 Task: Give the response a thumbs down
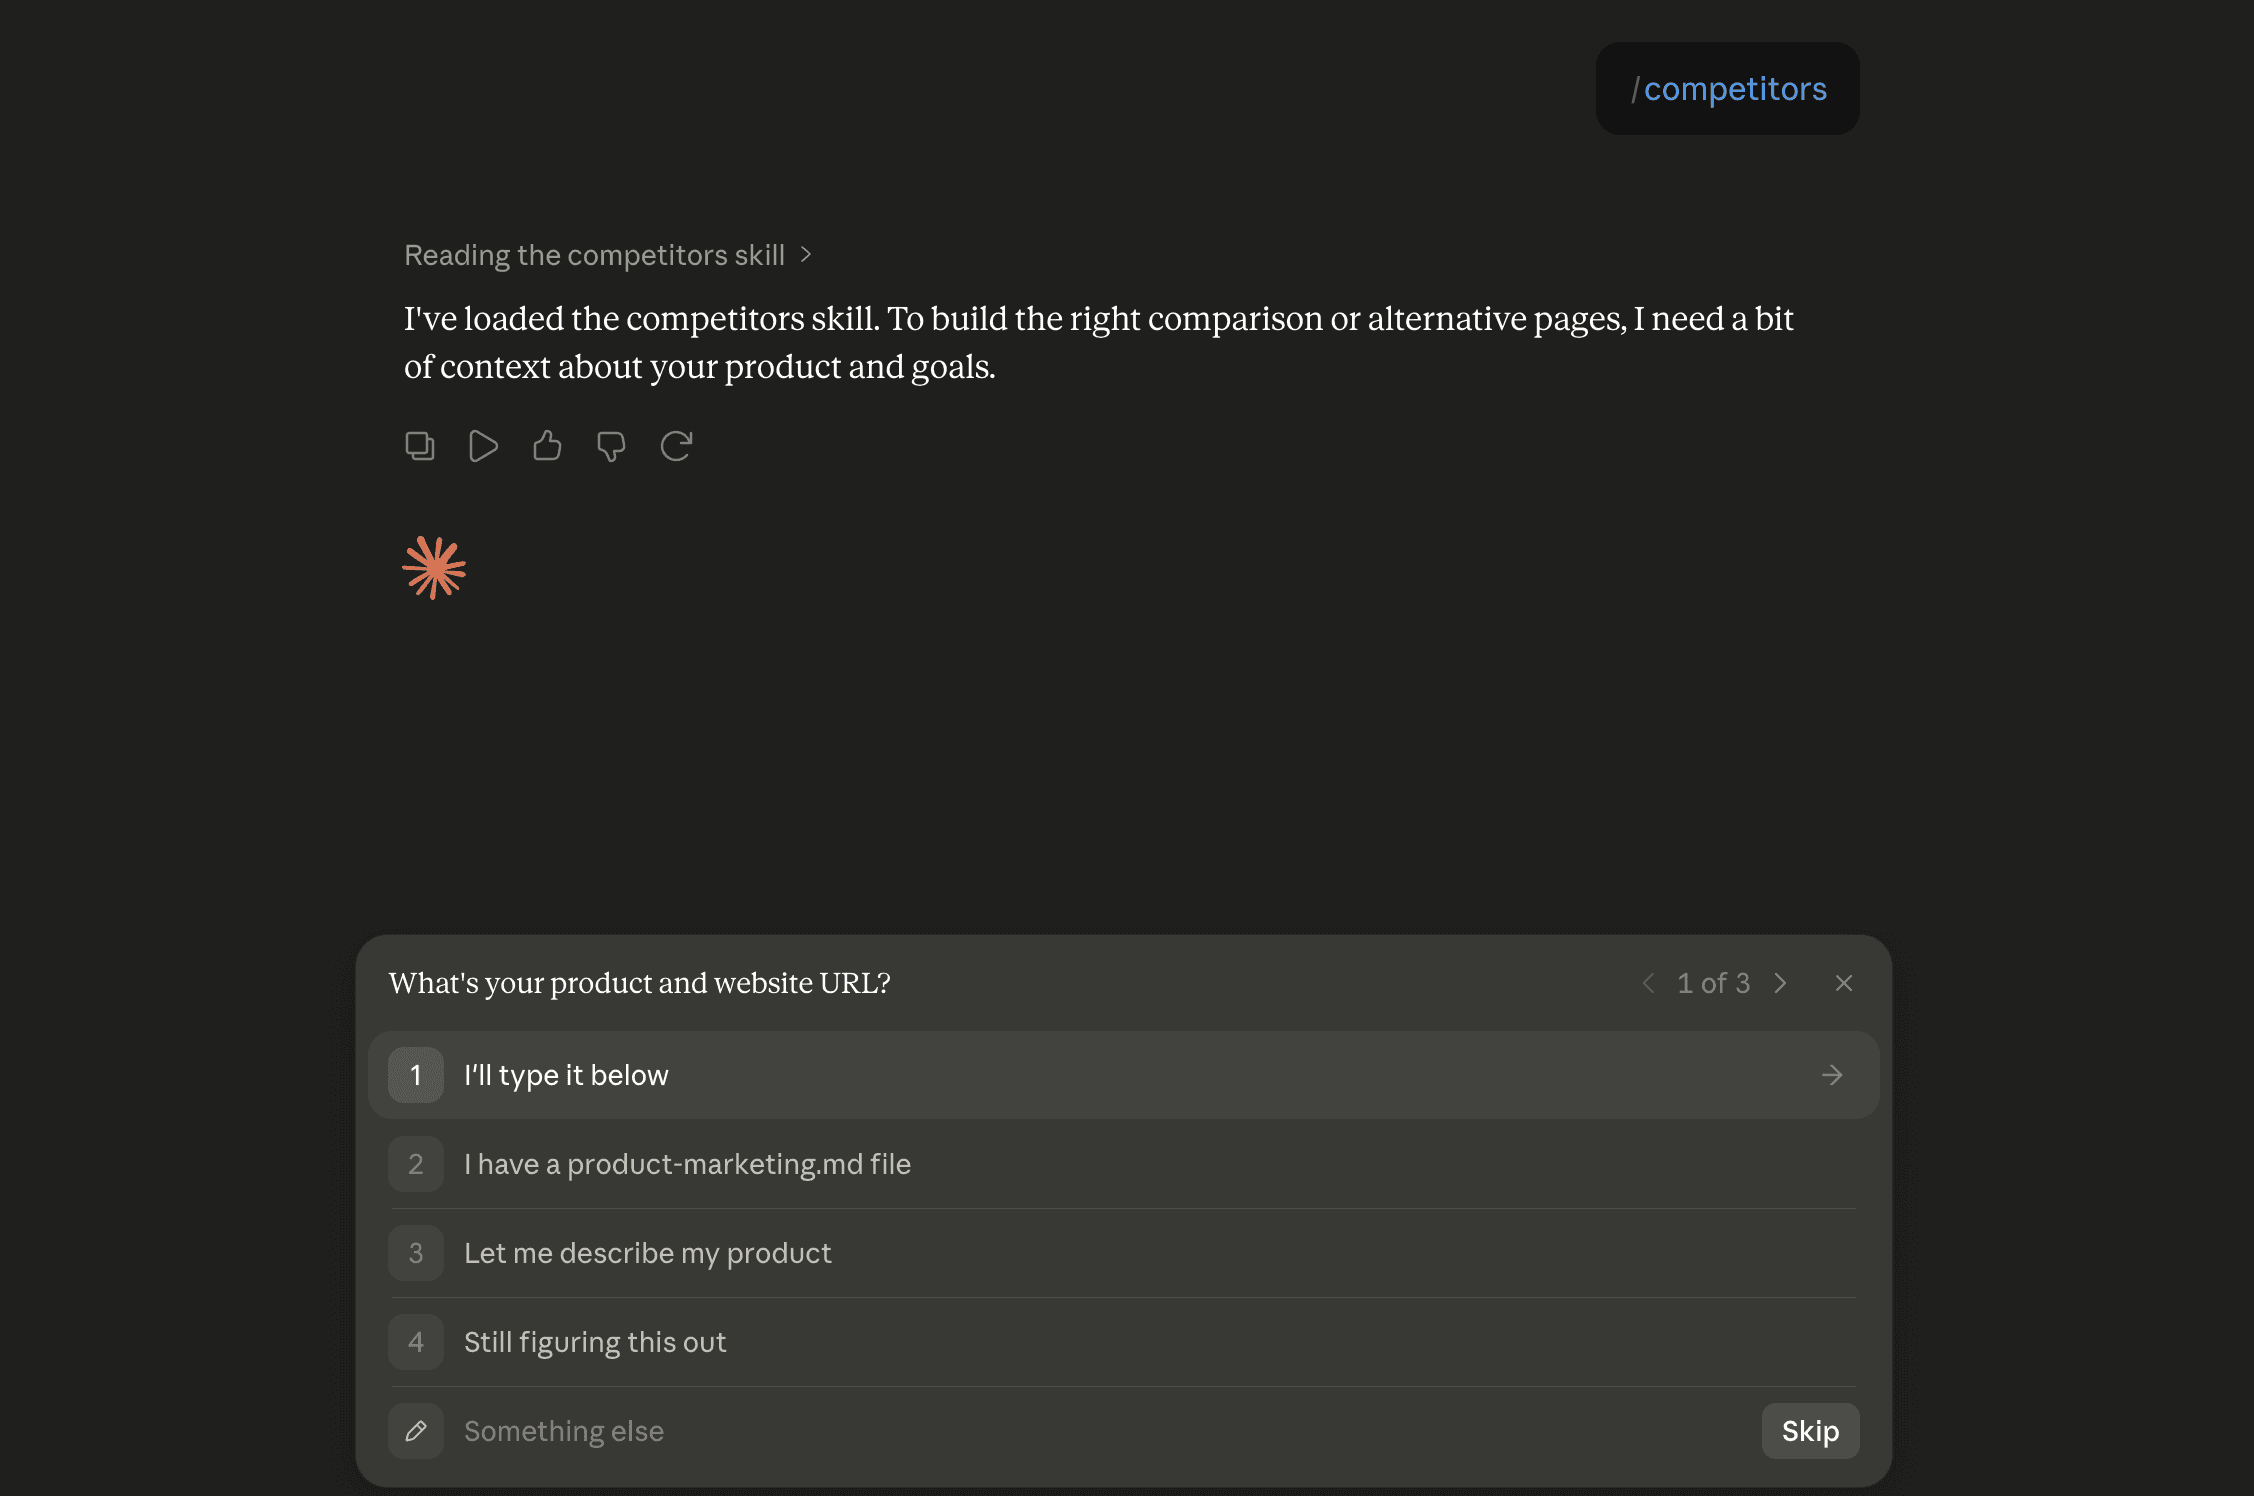click(x=611, y=446)
